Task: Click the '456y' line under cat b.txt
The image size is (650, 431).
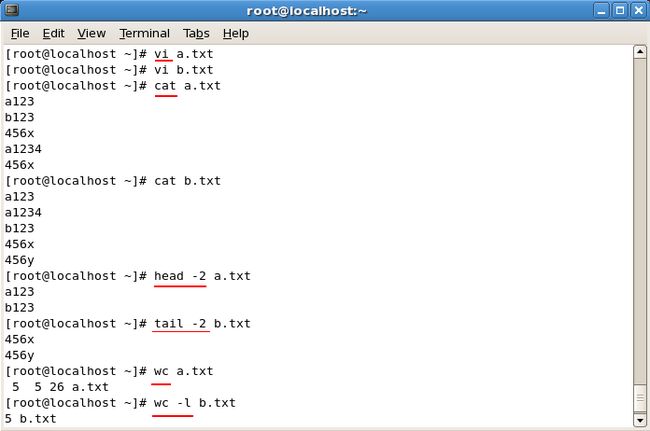Action: 19,260
